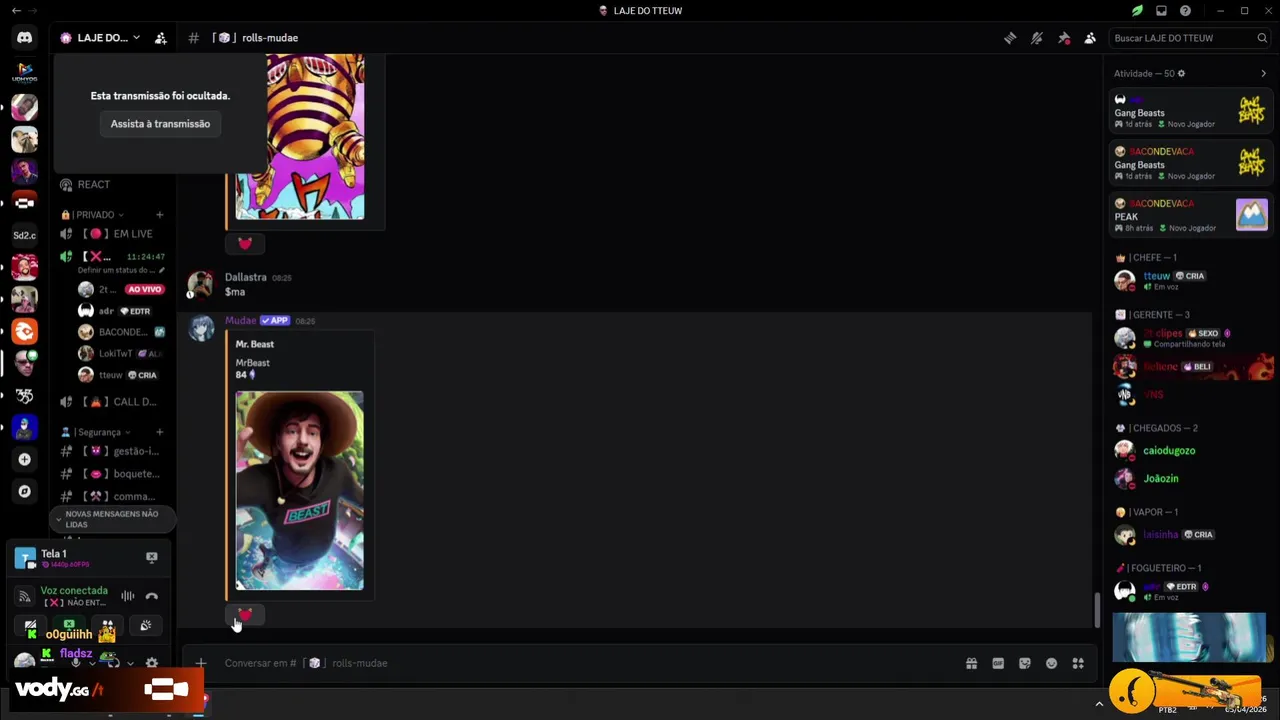This screenshot has width=1280, height=720.
Task: Open connection quality signal icon
Action: click(x=25, y=596)
